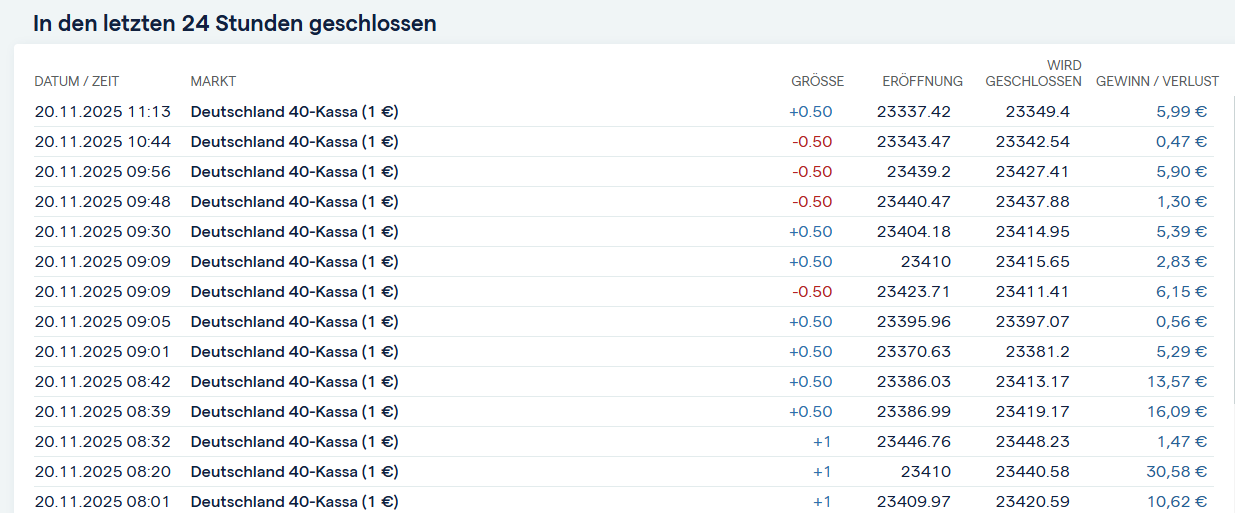Image resolution: width=1235 pixels, height=513 pixels.
Task: Sort by the GRÖSSE column header
Action: coord(817,81)
